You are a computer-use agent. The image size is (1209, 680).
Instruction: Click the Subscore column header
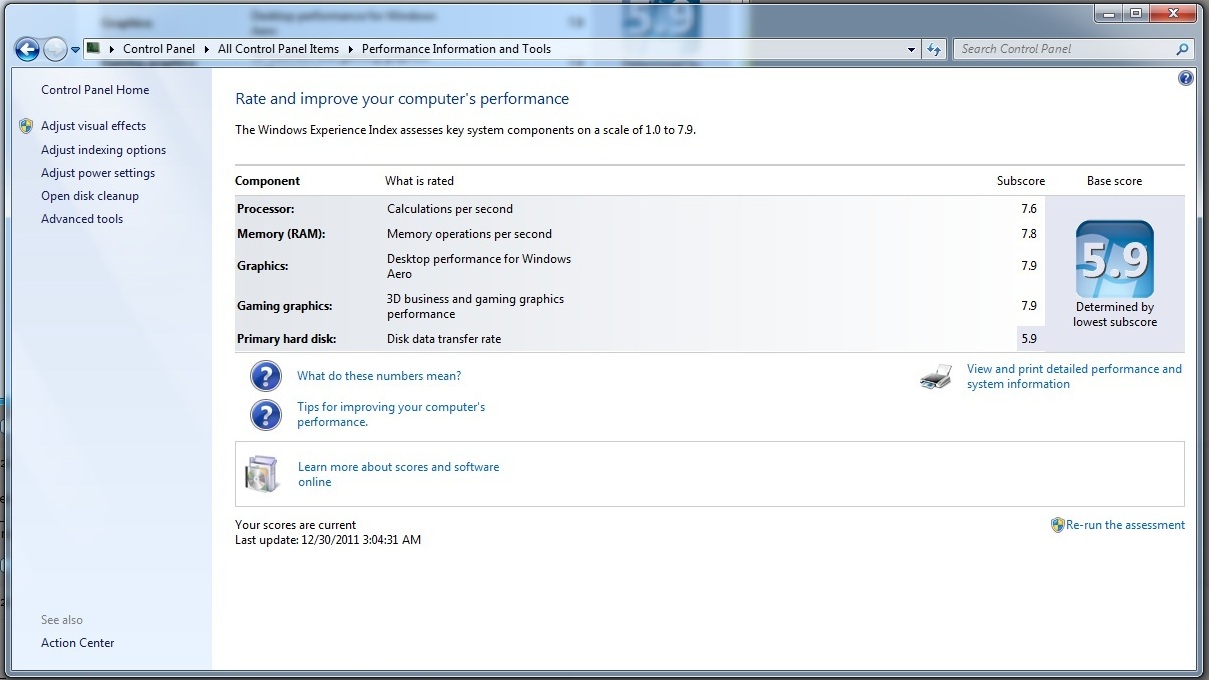tap(1021, 181)
